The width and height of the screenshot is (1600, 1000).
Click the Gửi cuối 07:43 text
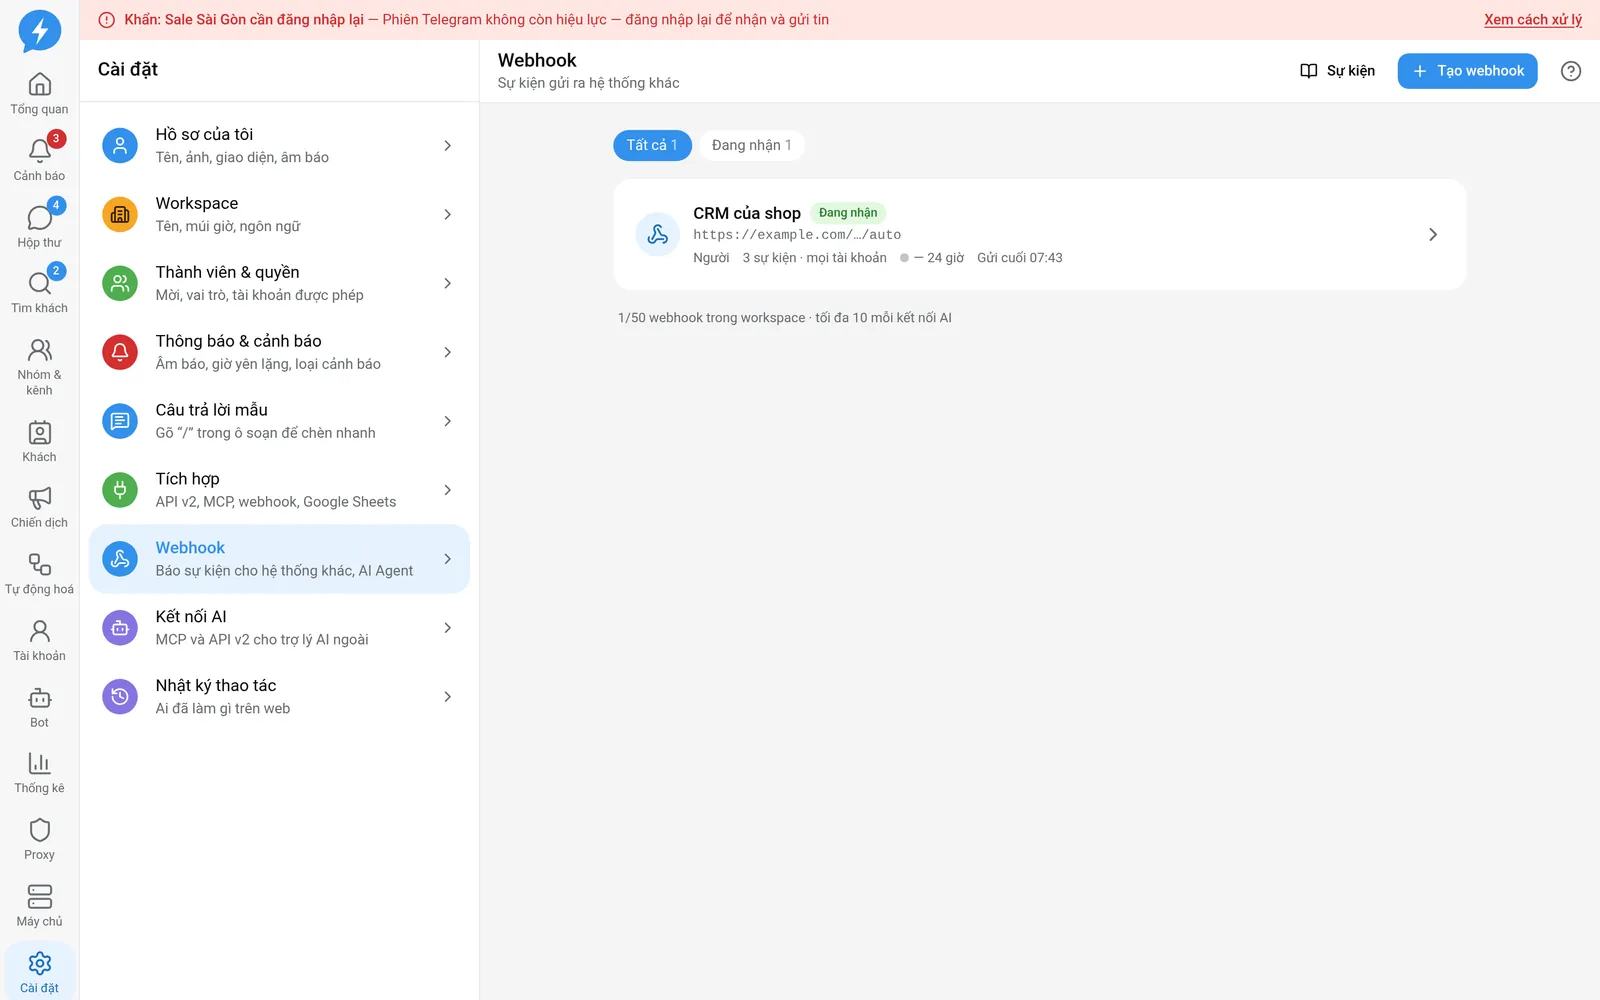click(1020, 258)
